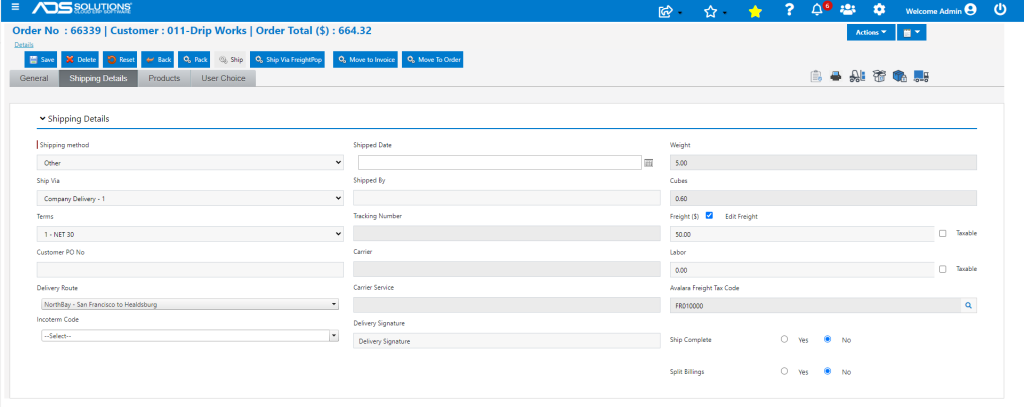Open Terms dropdown showing 1 - NET 30
The width and height of the screenshot is (1024, 407).
(191, 233)
